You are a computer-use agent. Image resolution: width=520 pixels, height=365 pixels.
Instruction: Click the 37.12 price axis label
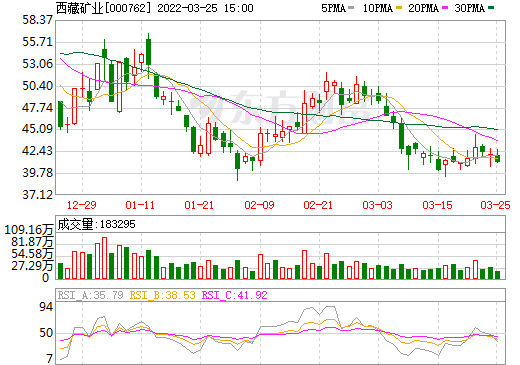click(x=38, y=195)
